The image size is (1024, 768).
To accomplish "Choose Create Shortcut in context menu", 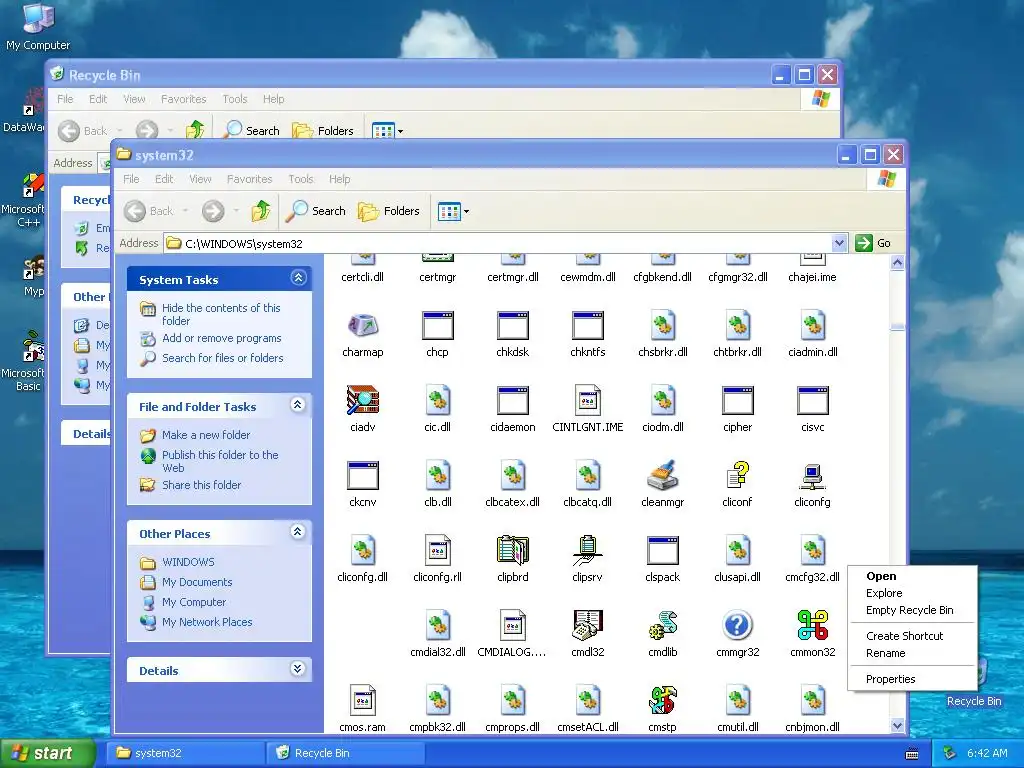I will click(912, 636).
